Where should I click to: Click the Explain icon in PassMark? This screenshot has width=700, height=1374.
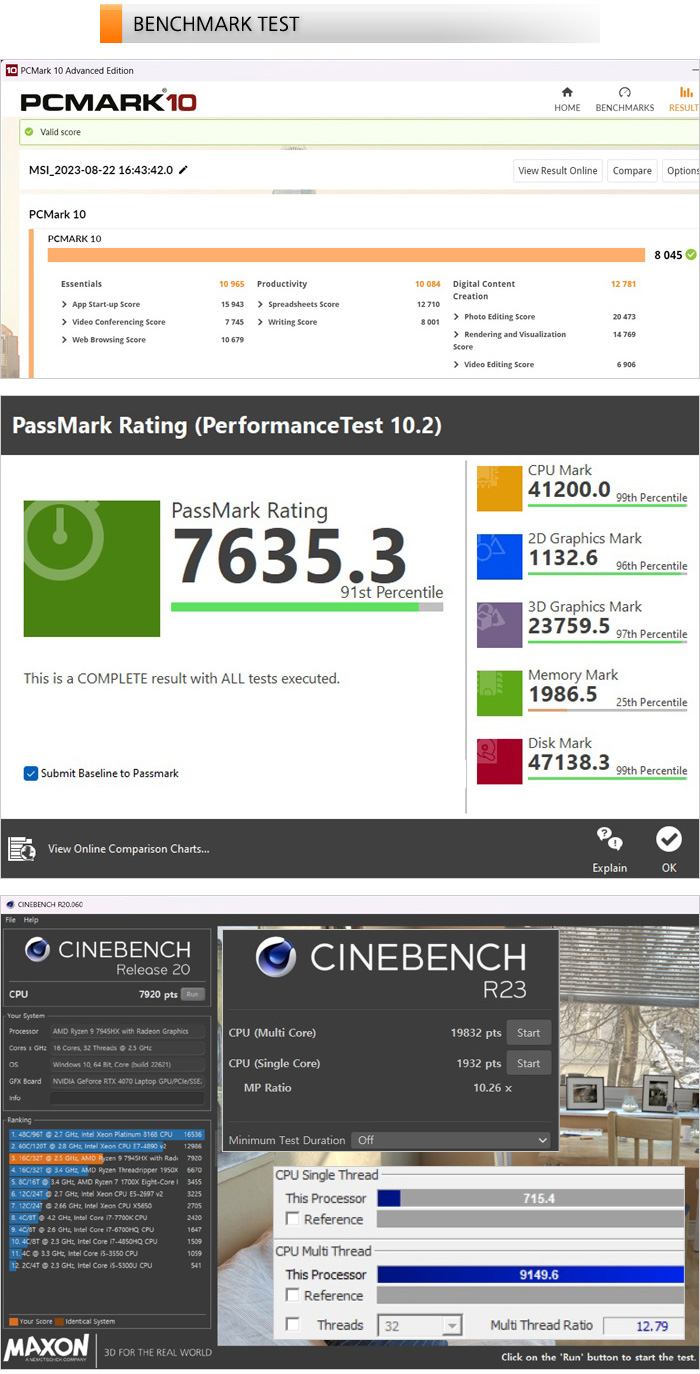[609, 839]
